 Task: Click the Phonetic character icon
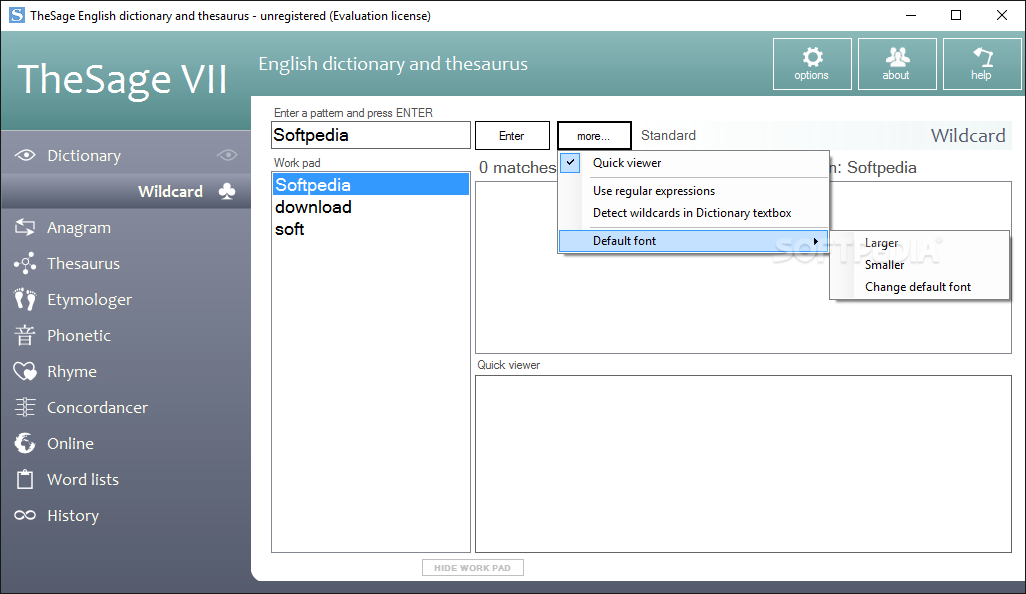pyautogui.click(x=25, y=335)
